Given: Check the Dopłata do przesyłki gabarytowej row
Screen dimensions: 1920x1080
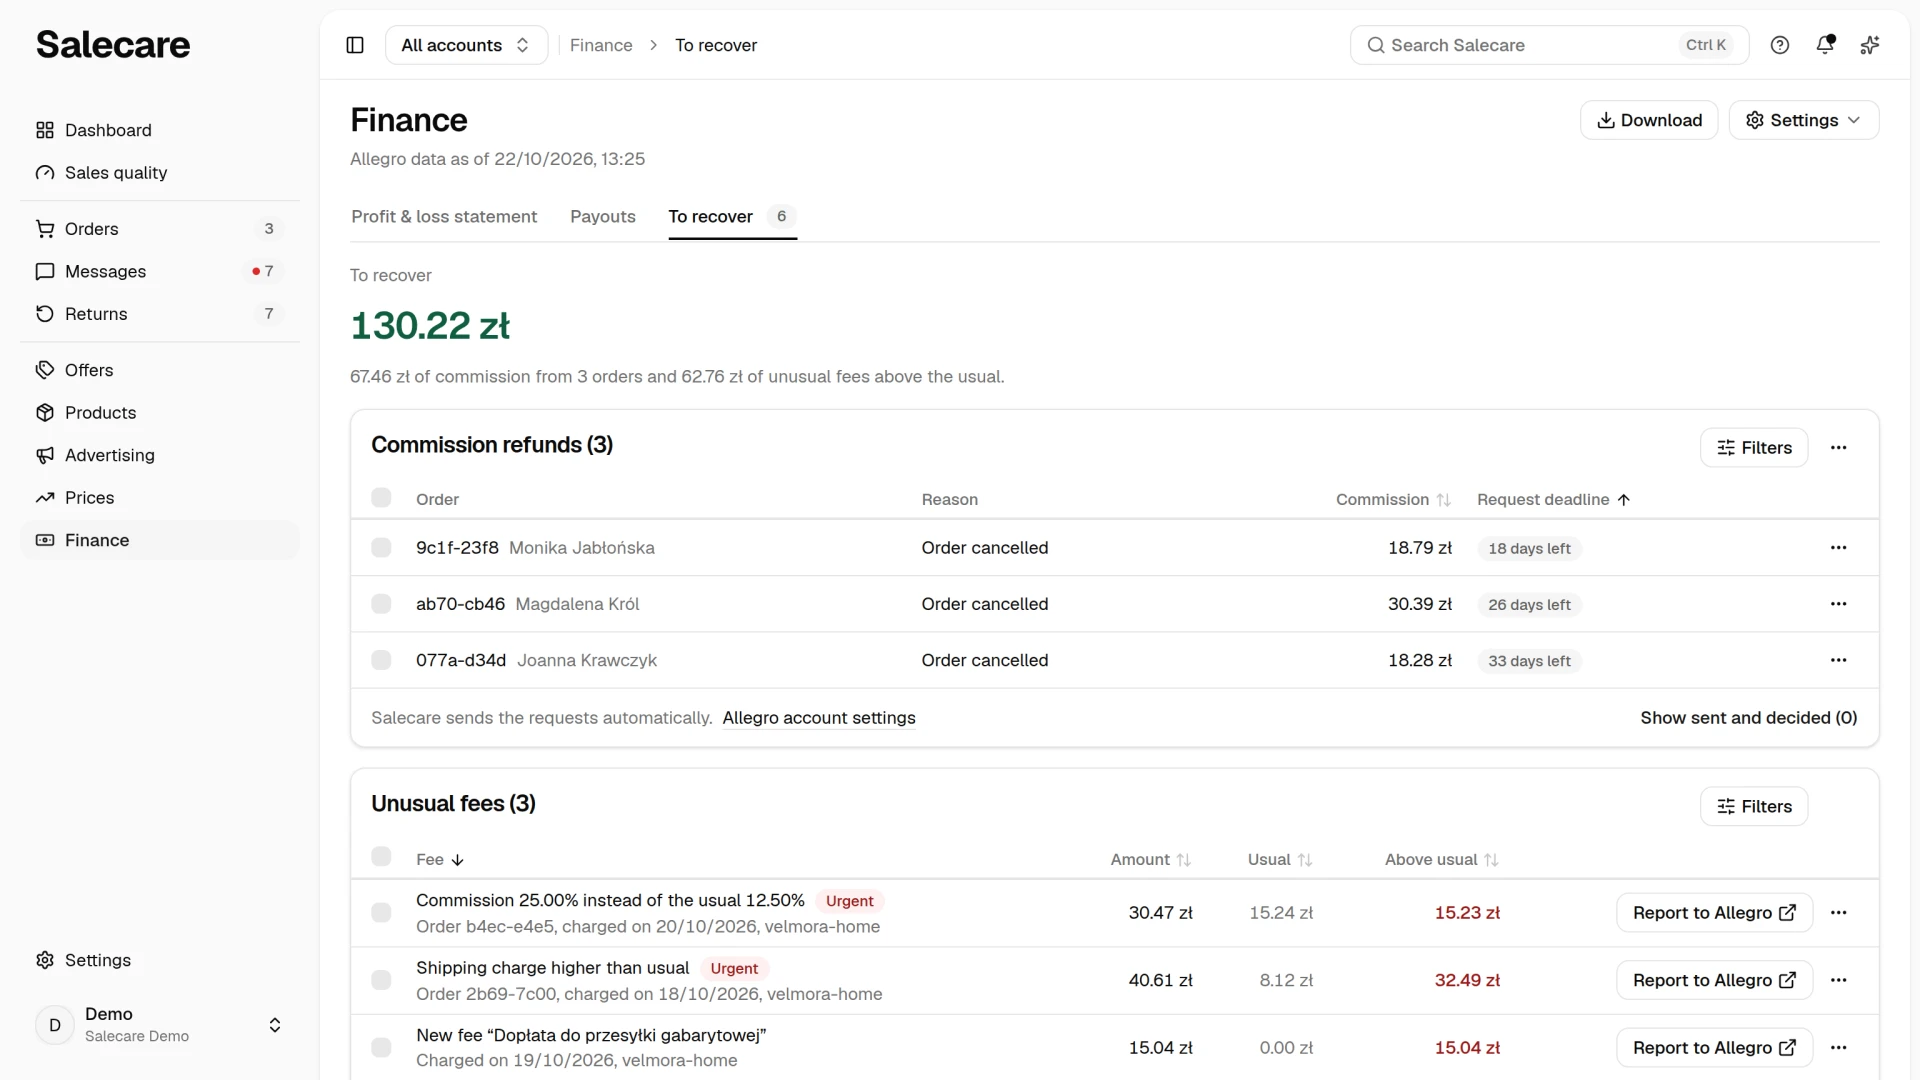Looking at the screenshot, I should coord(381,1048).
